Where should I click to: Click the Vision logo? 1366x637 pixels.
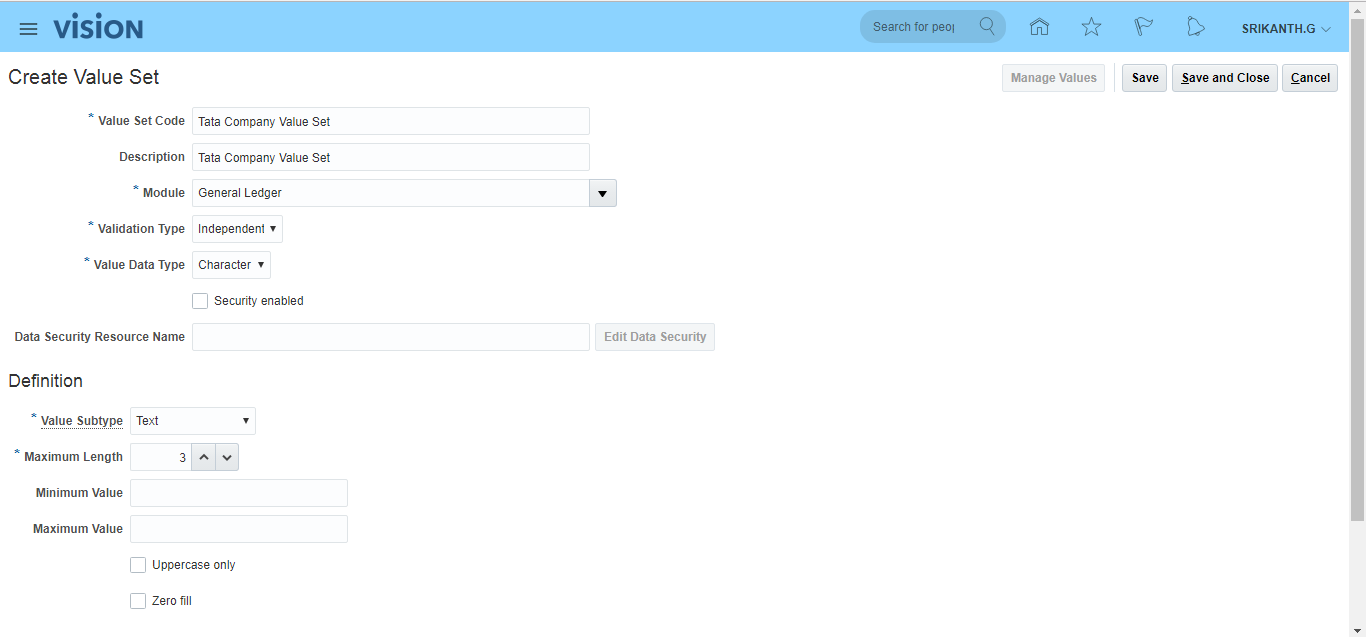pos(98,28)
